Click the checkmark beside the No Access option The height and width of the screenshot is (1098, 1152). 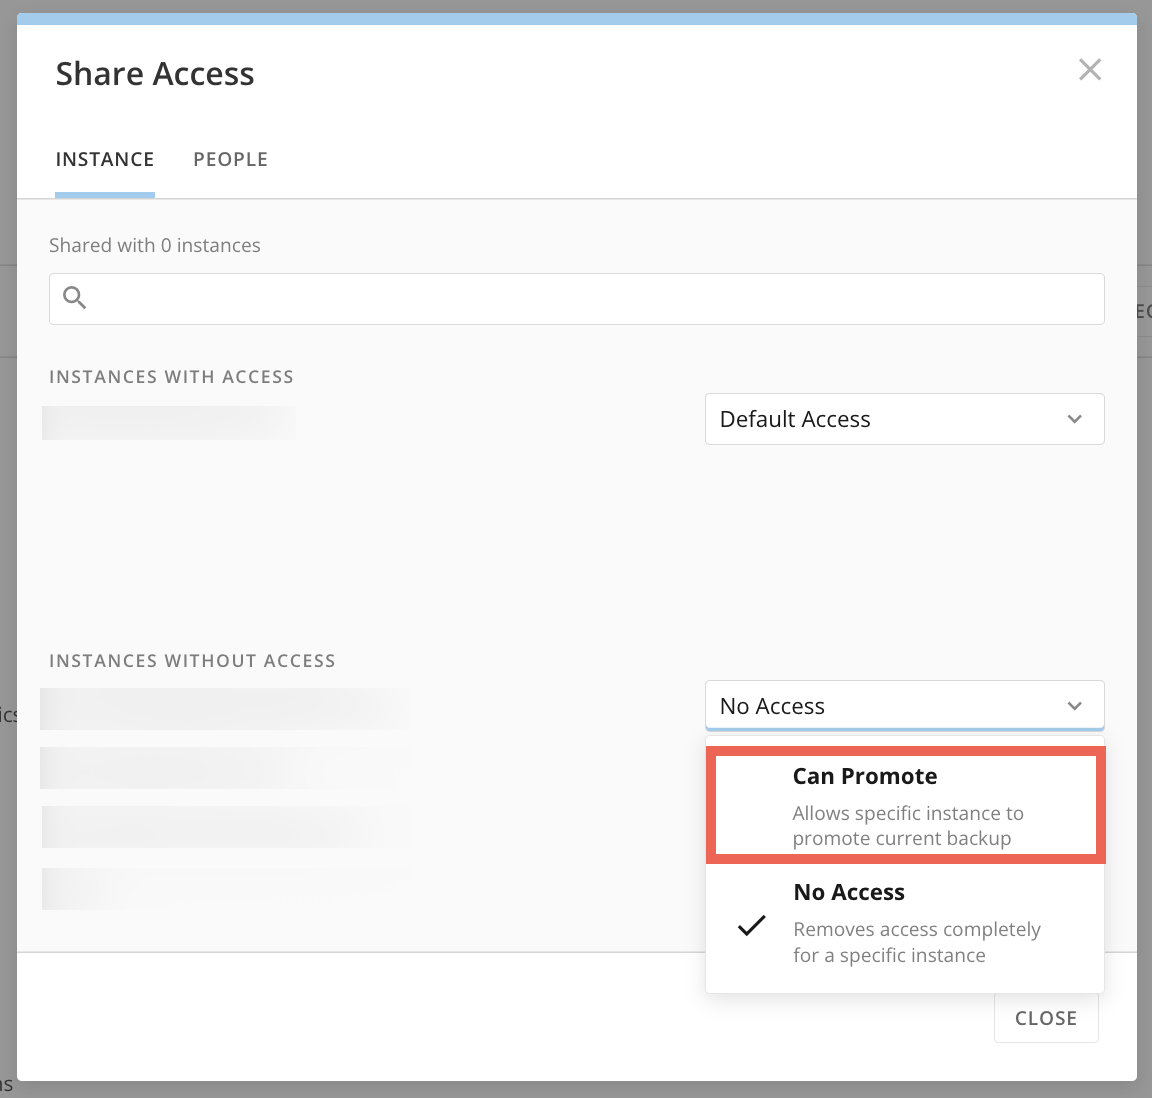tap(752, 928)
